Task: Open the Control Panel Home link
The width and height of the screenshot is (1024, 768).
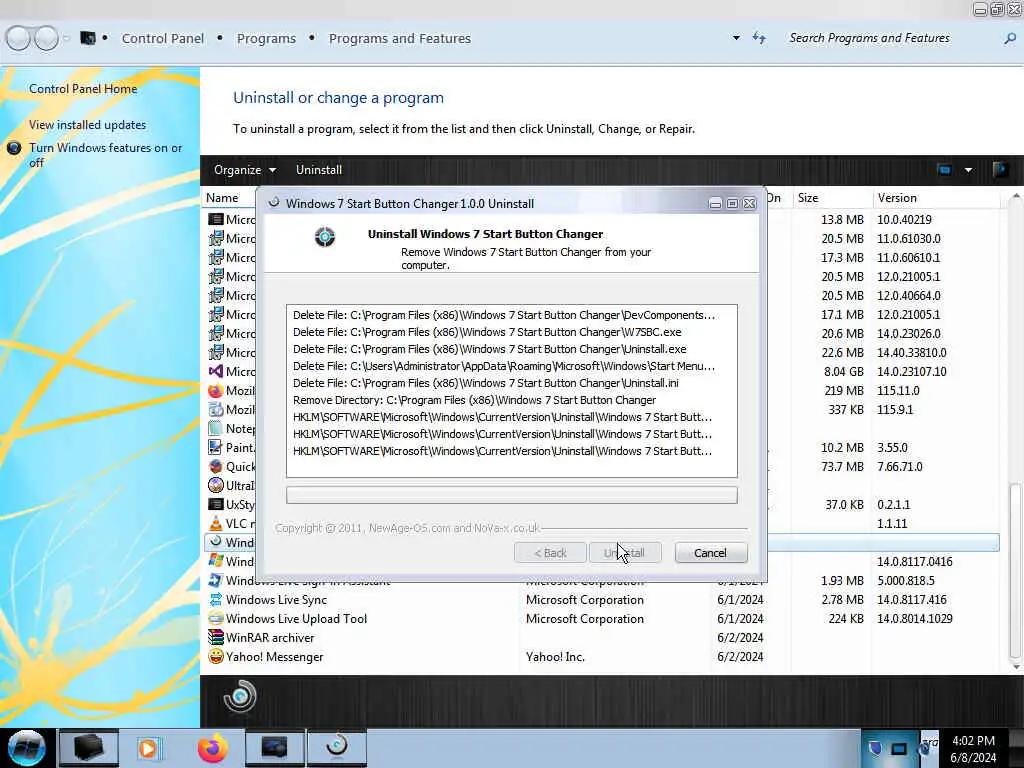Action: click(x=83, y=89)
